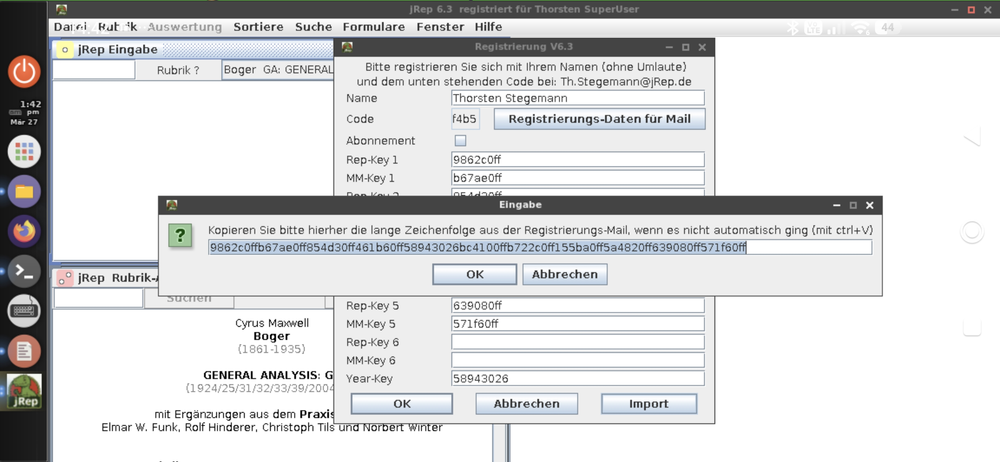Viewport: 1000px width, 462px height.
Task: Click the Year-Key input field
Action: pos(578,379)
